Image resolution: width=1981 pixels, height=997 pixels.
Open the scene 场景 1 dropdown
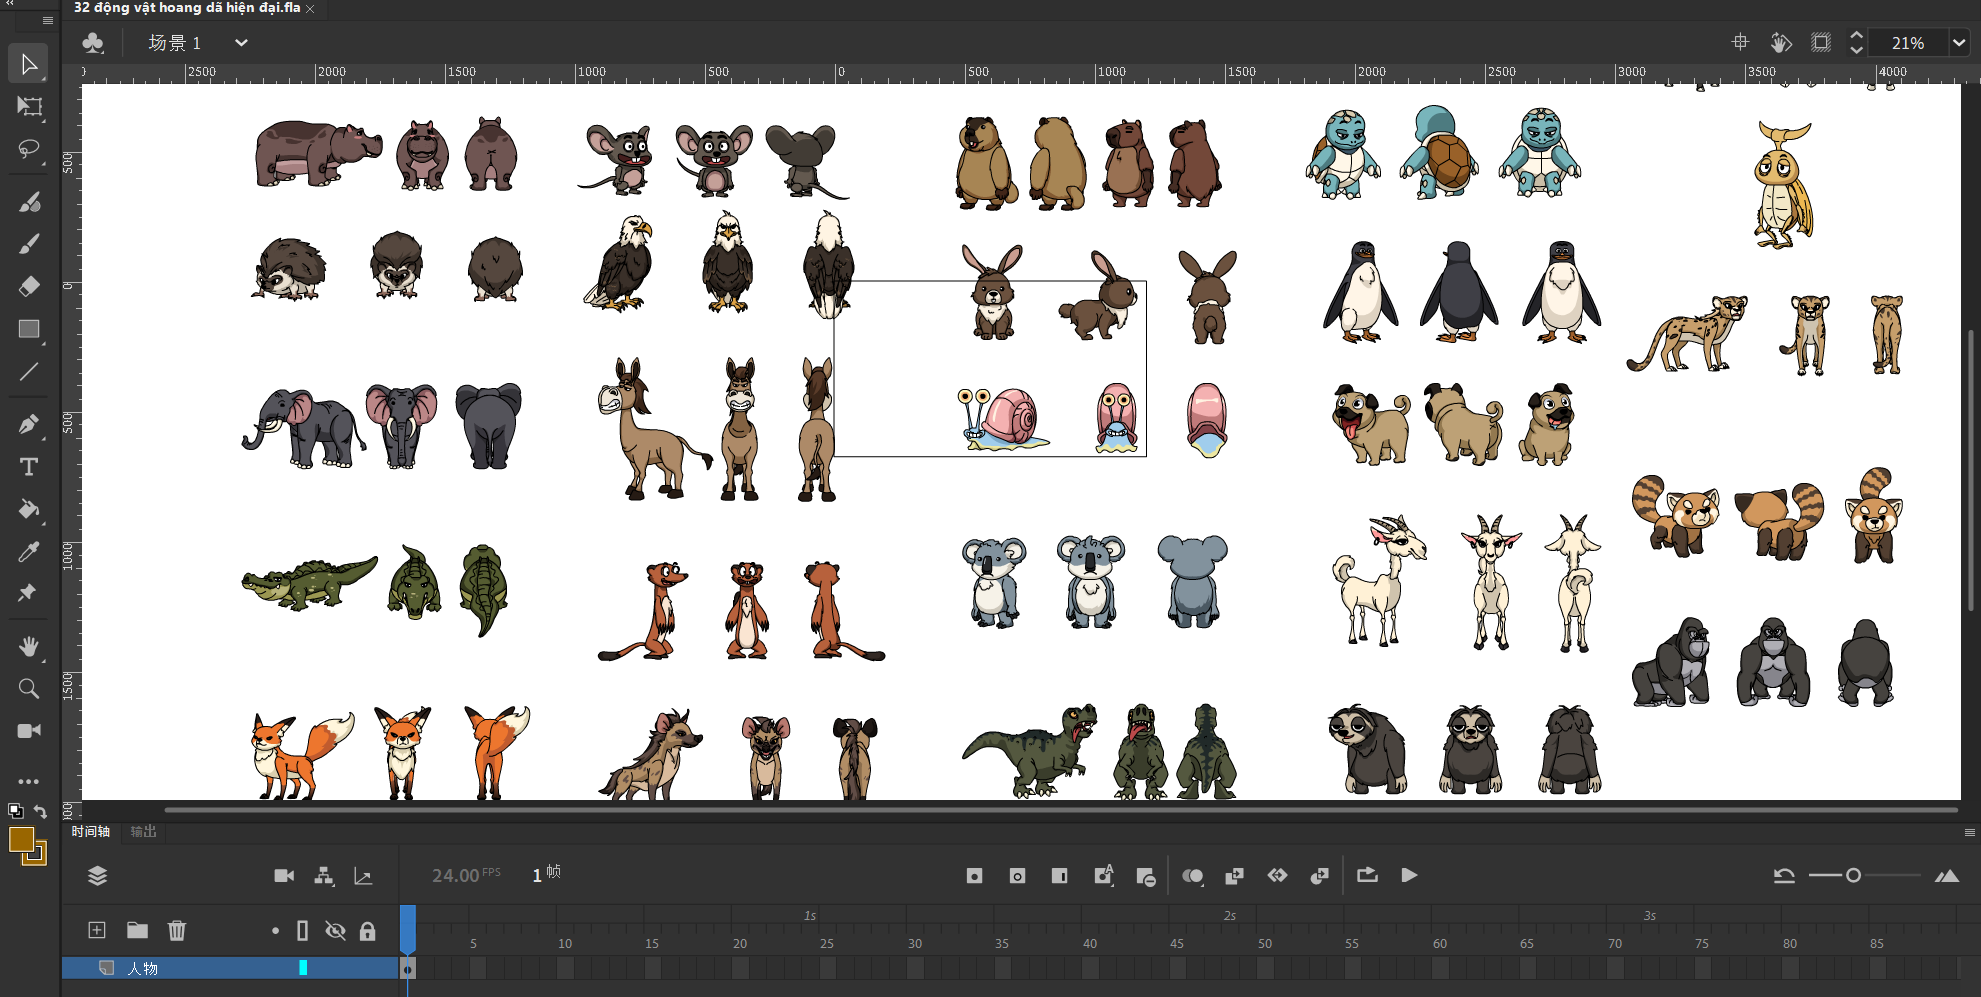tap(240, 43)
